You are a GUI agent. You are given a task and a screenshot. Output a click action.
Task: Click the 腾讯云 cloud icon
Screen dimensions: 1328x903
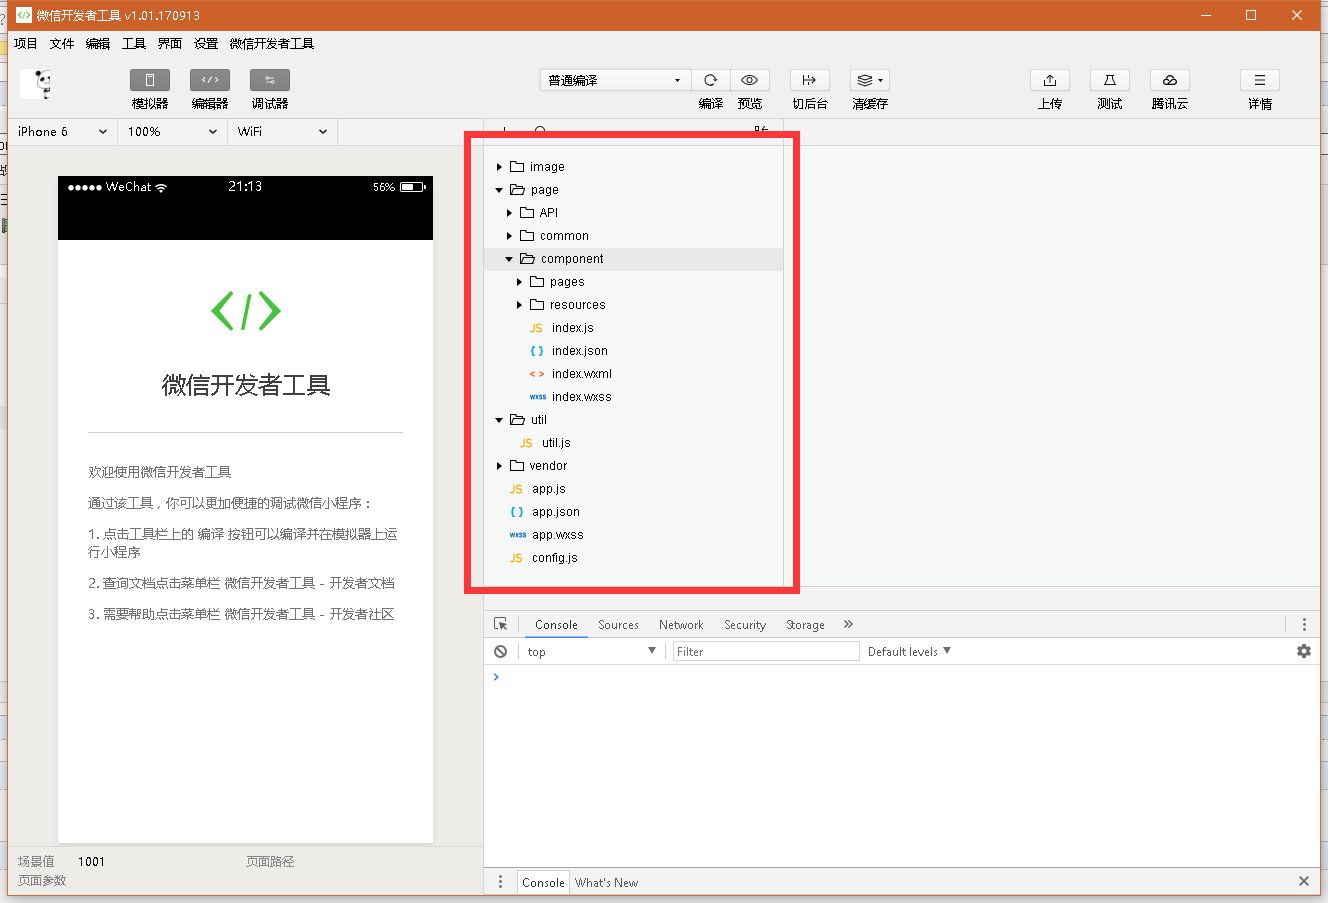(x=1170, y=80)
